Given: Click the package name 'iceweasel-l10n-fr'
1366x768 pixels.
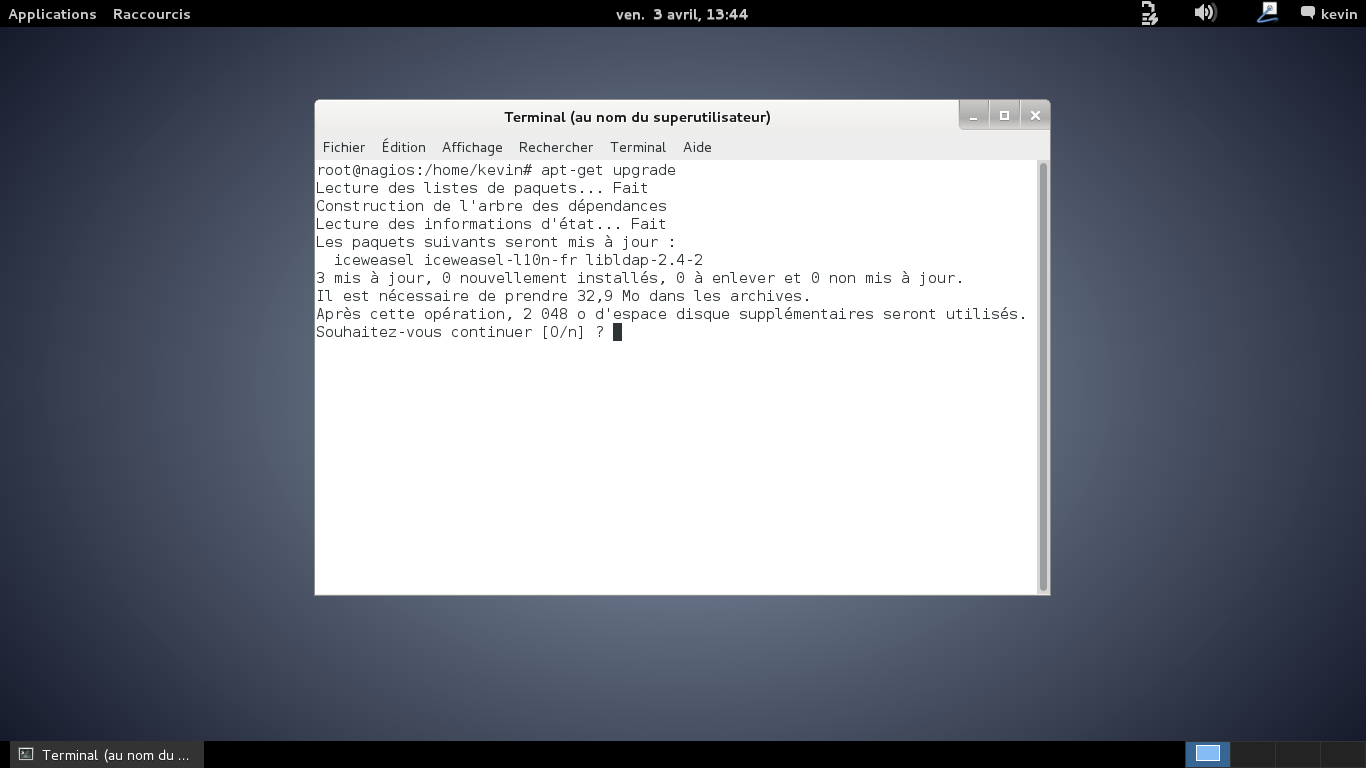Looking at the screenshot, I should click(500, 260).
